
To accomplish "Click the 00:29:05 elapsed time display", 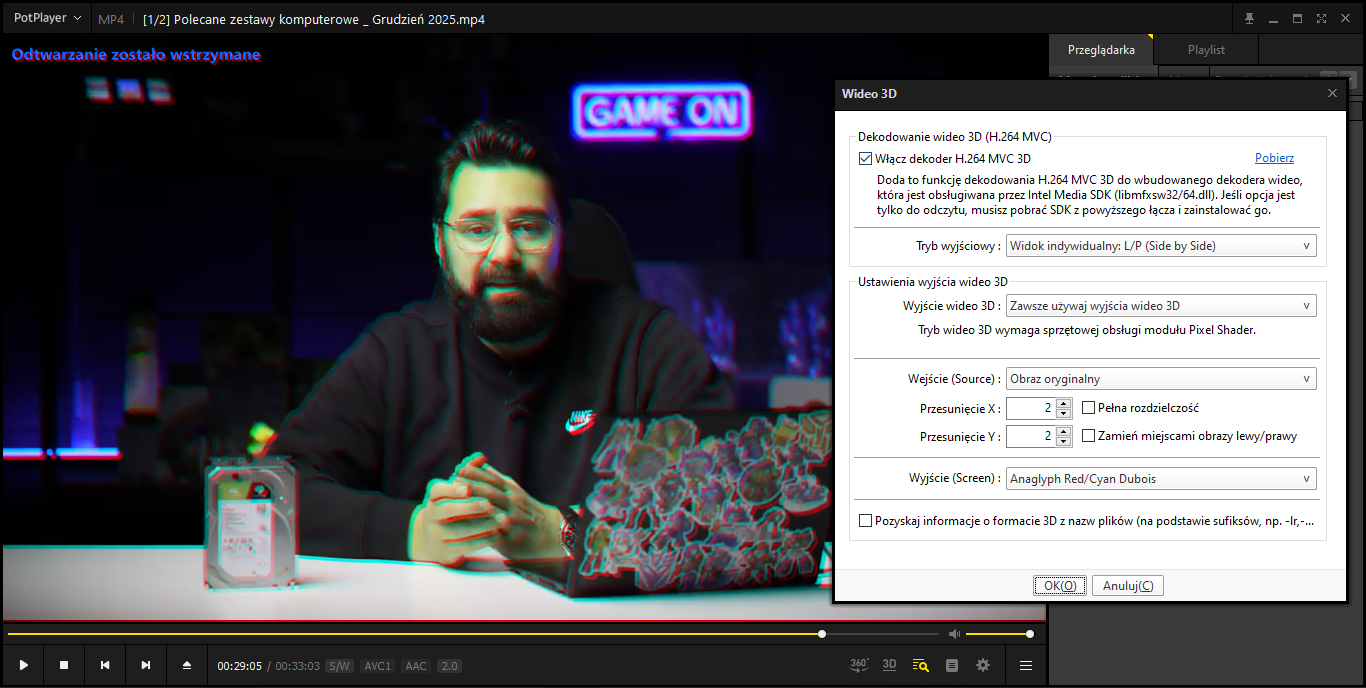I will click(240, 666).
